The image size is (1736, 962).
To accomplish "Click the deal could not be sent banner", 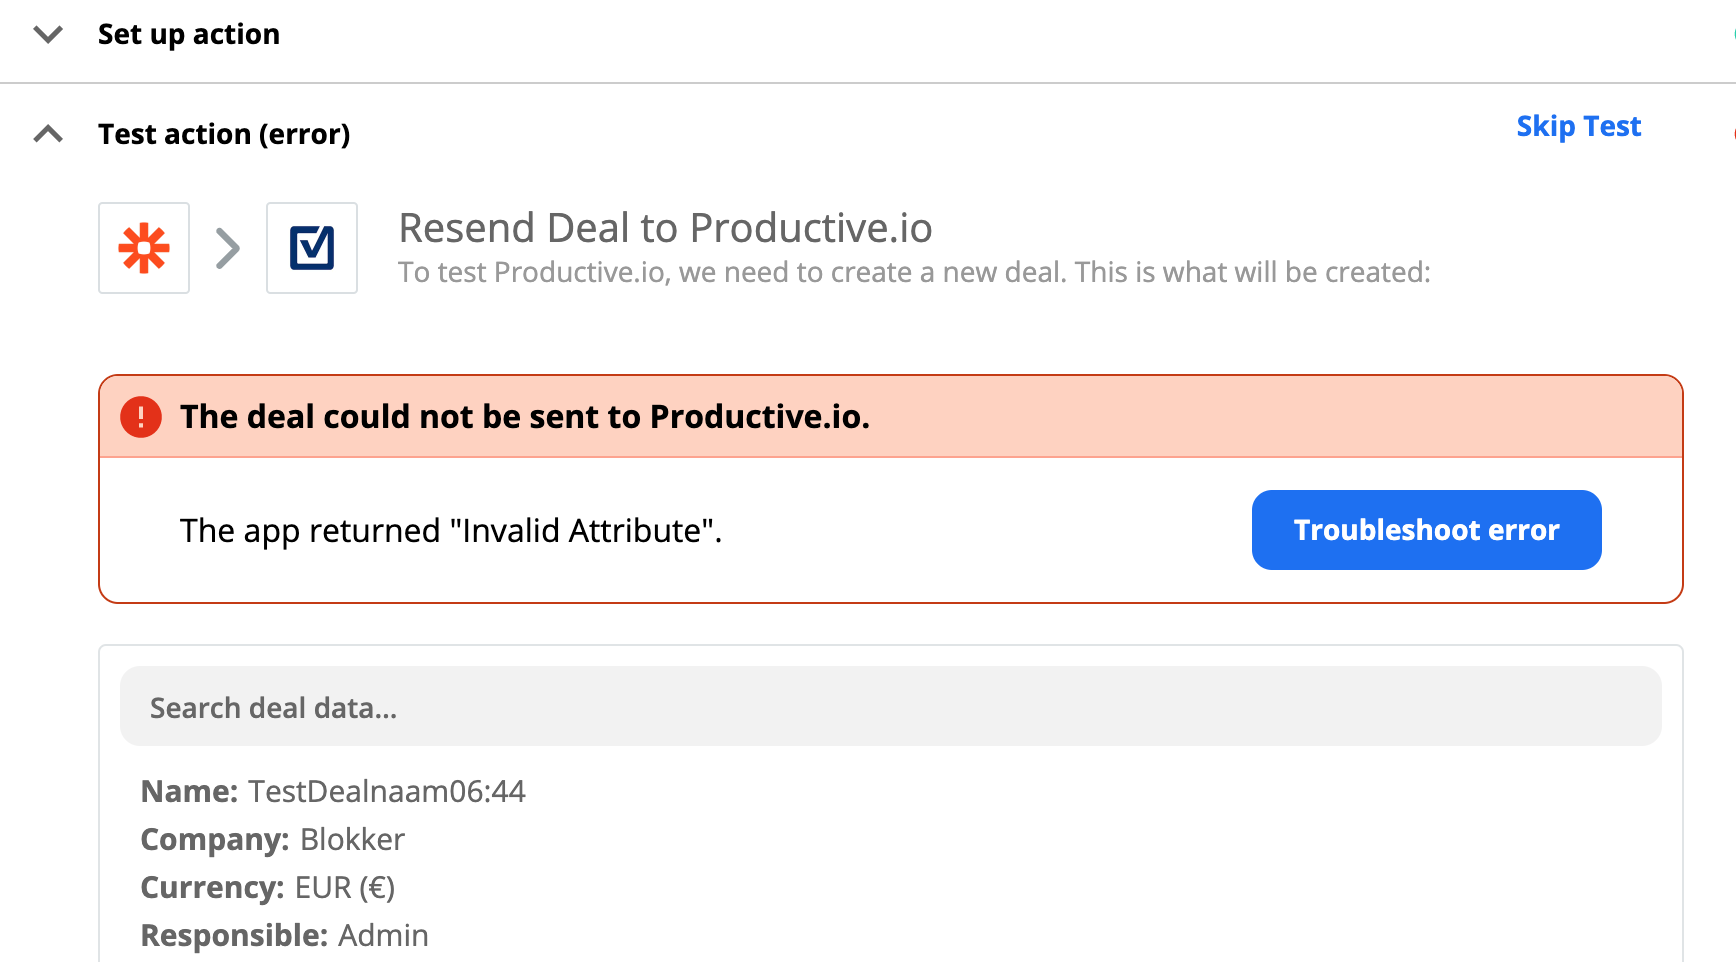I will [x=890, y=417].
